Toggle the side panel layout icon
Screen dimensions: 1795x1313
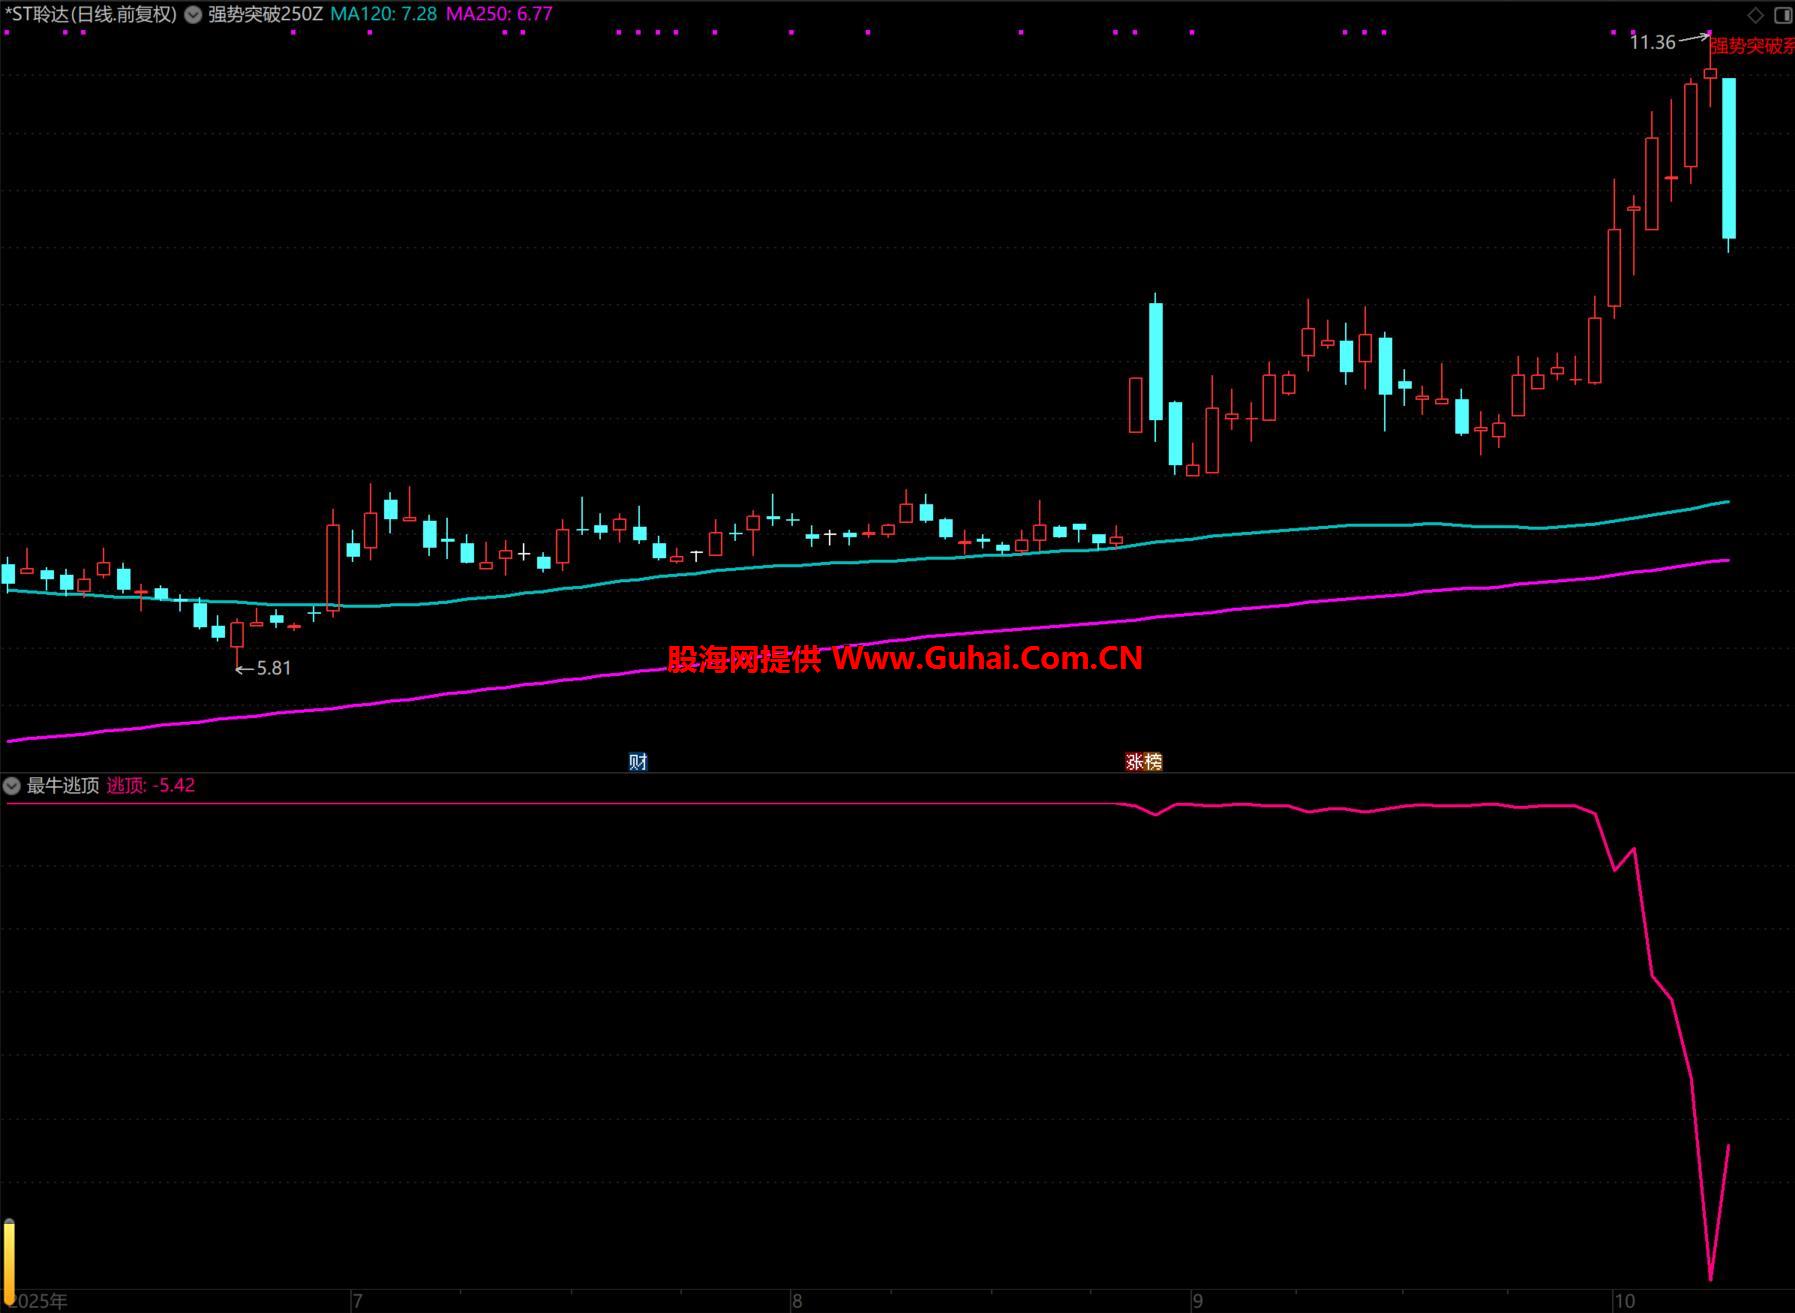point(1782,15)
